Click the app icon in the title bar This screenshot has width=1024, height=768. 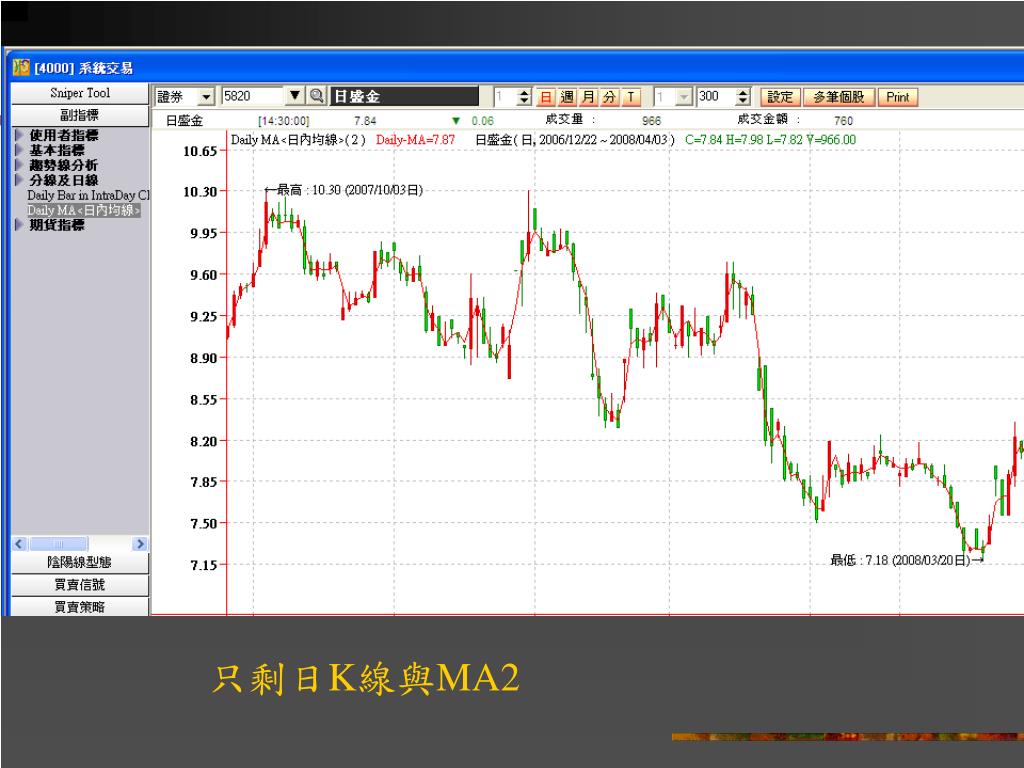tap(21, 67)
